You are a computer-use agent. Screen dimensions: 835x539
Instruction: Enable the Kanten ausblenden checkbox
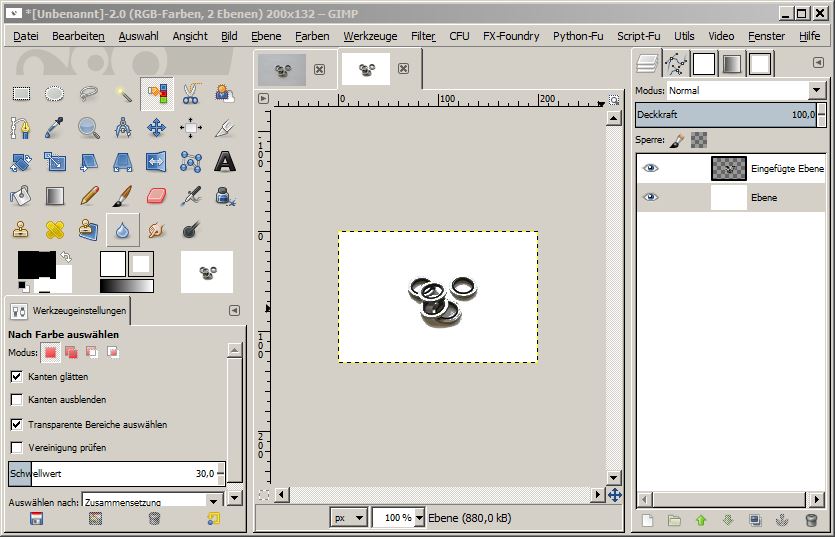point(17,400)
